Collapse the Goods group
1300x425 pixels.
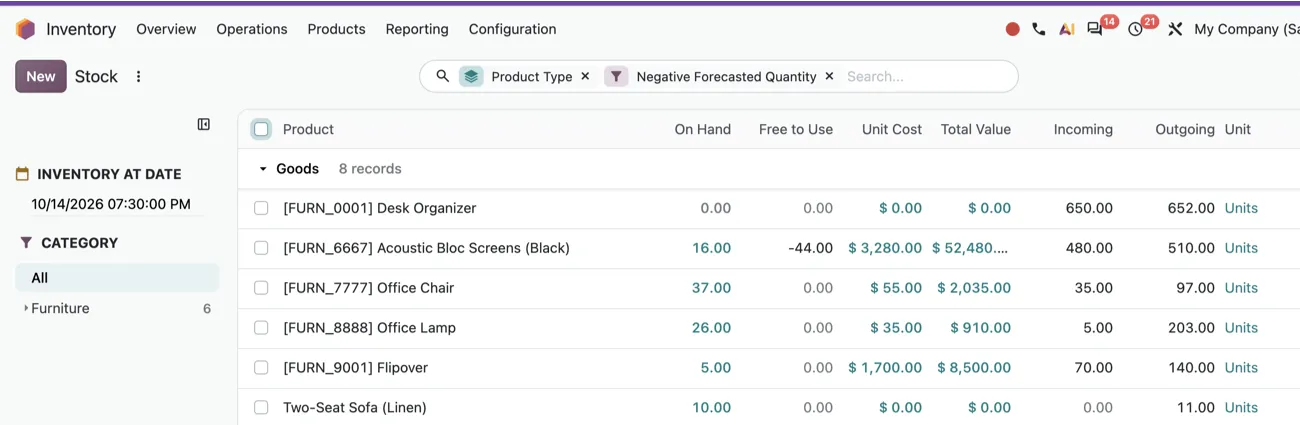click(263, 169)
